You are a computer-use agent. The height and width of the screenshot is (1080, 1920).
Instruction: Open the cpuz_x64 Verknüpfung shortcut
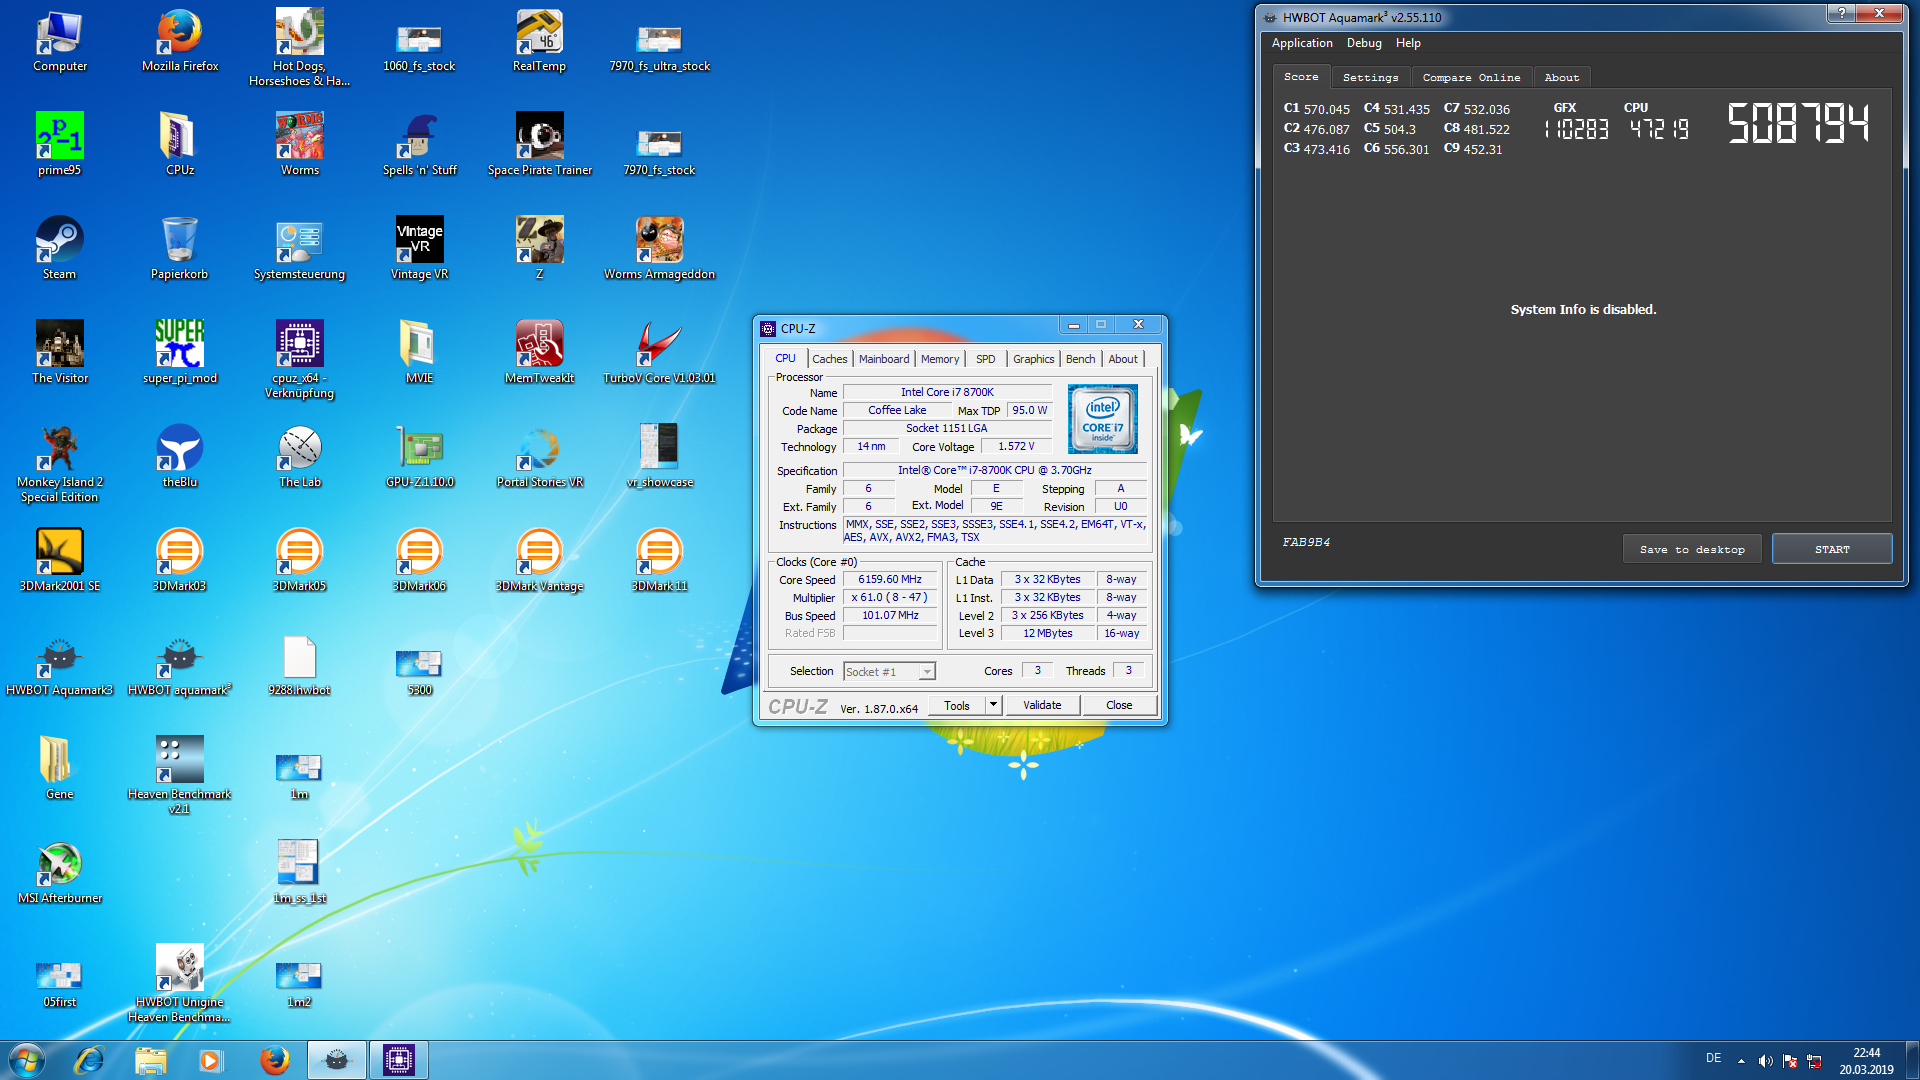click(x=299, y=359)
